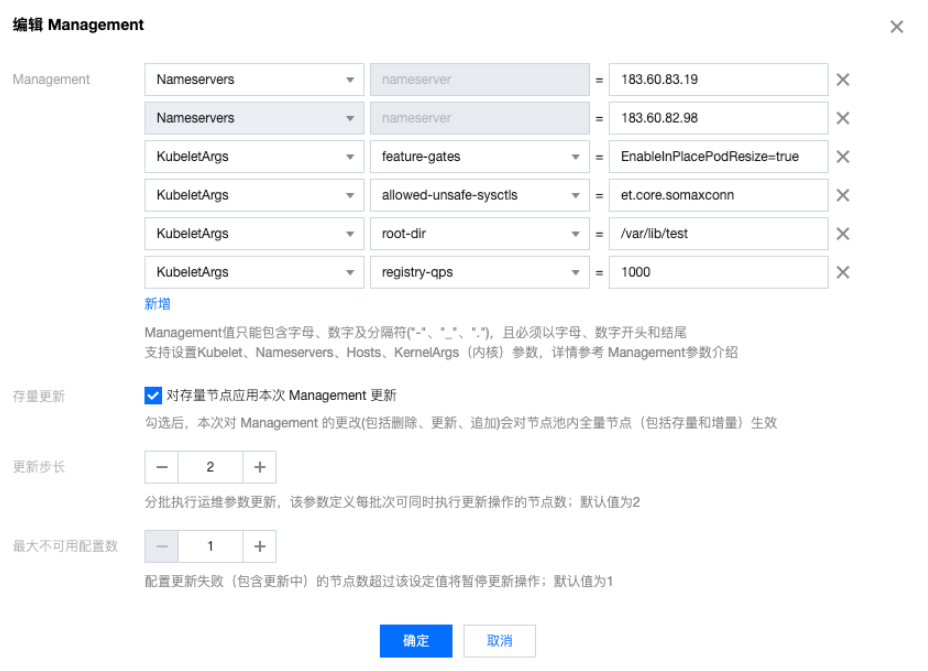
Task: Delete the root-dir row
Action: pos(843,233)
